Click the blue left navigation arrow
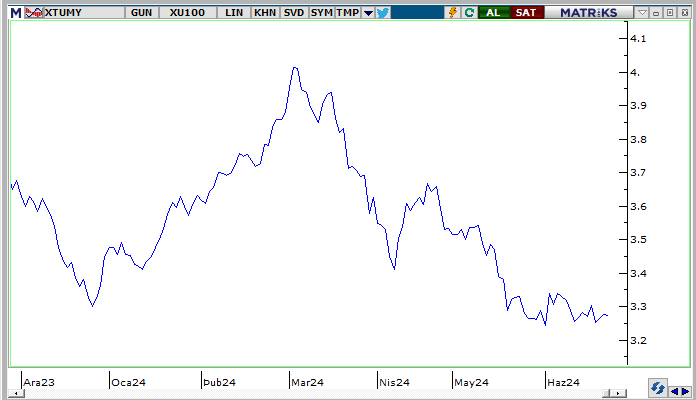This screenshot has width=696, height=400. (674, 392)
